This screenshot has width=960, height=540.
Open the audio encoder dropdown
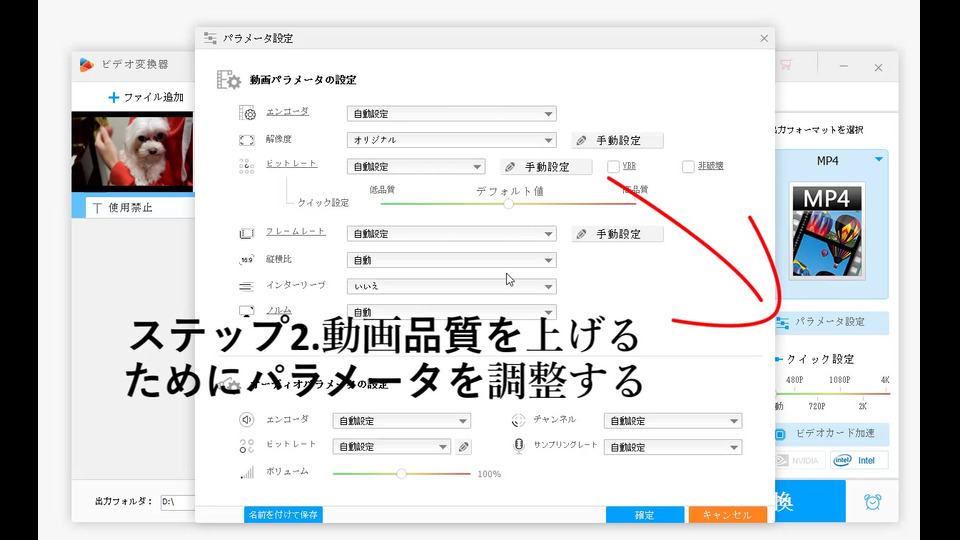click(x=401, y=421)
